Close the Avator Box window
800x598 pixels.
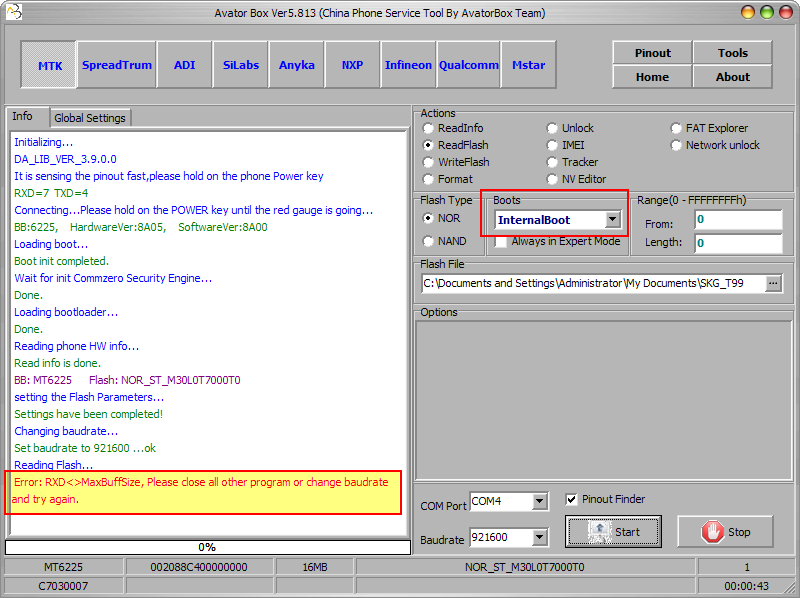786,12
